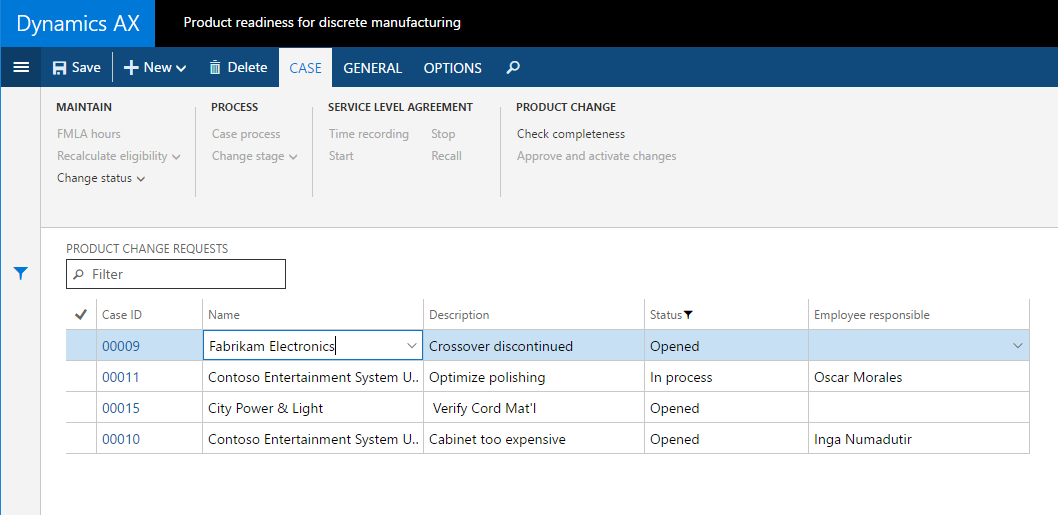
Task: Select the Verify Cord Mat'l description cell
Action: tap(534, 408)
